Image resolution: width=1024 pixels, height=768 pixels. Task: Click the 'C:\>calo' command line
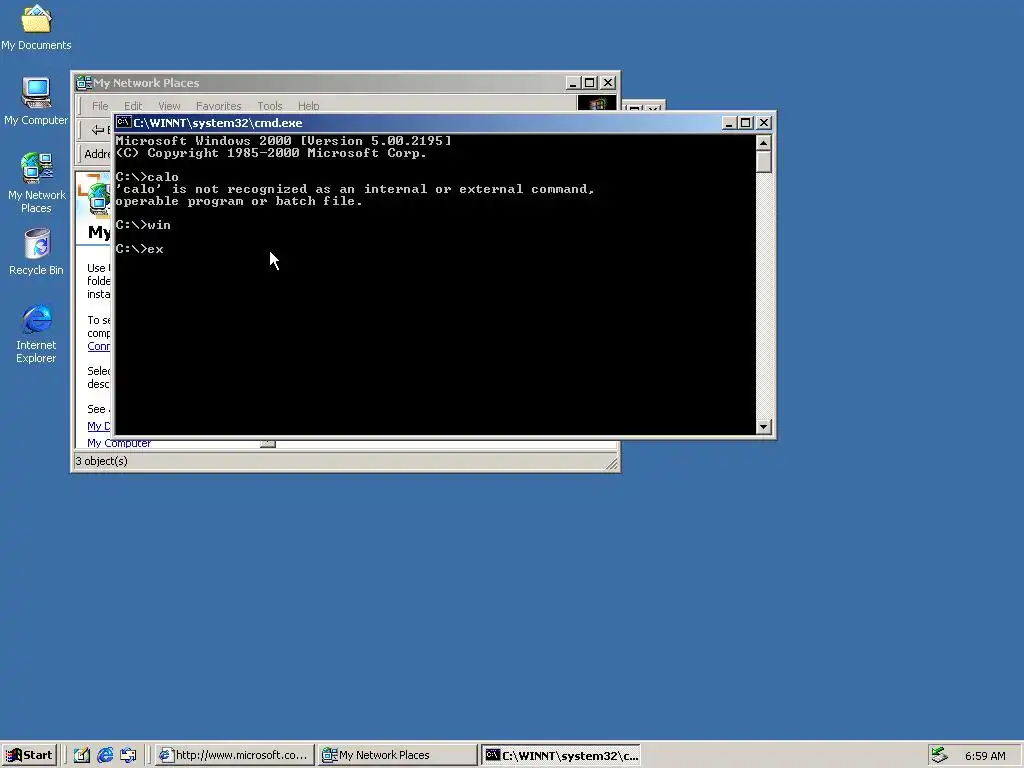coord(147,177)
